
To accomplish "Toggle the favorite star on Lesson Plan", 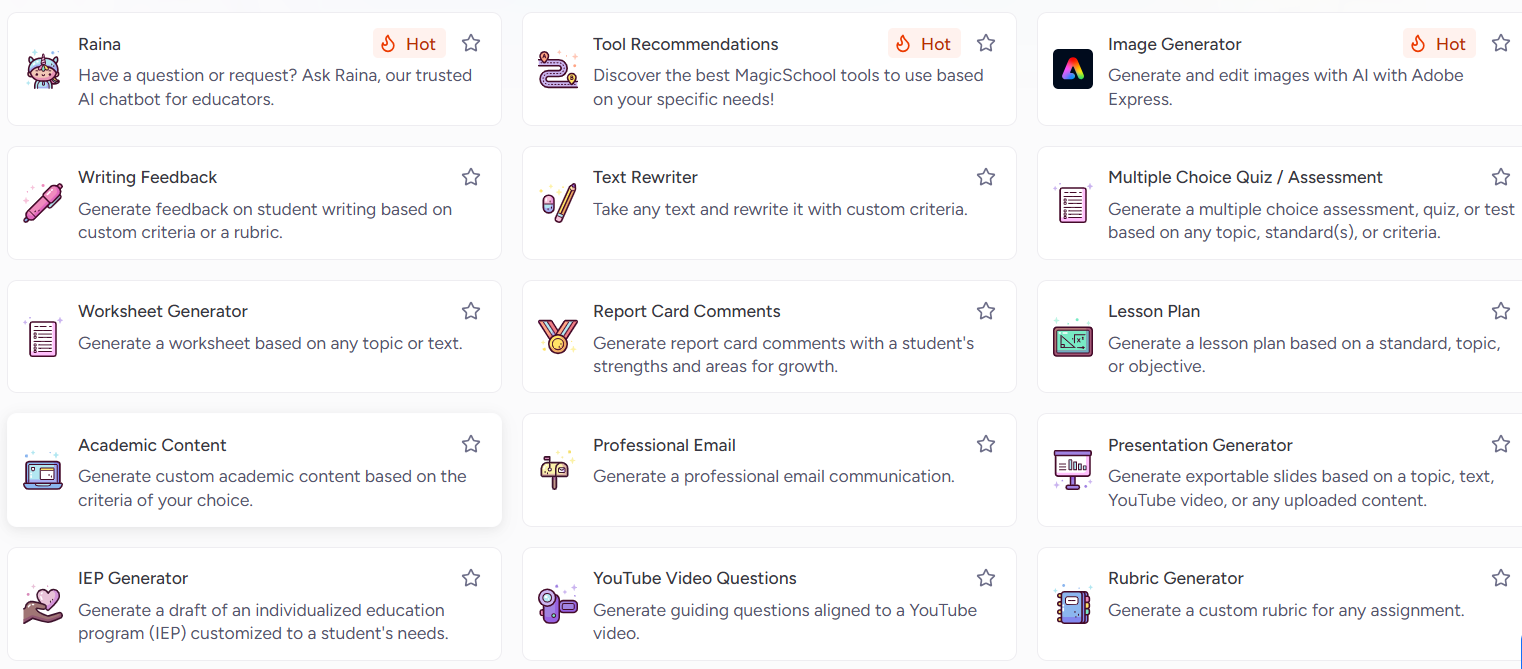I will click(1500, 310).
